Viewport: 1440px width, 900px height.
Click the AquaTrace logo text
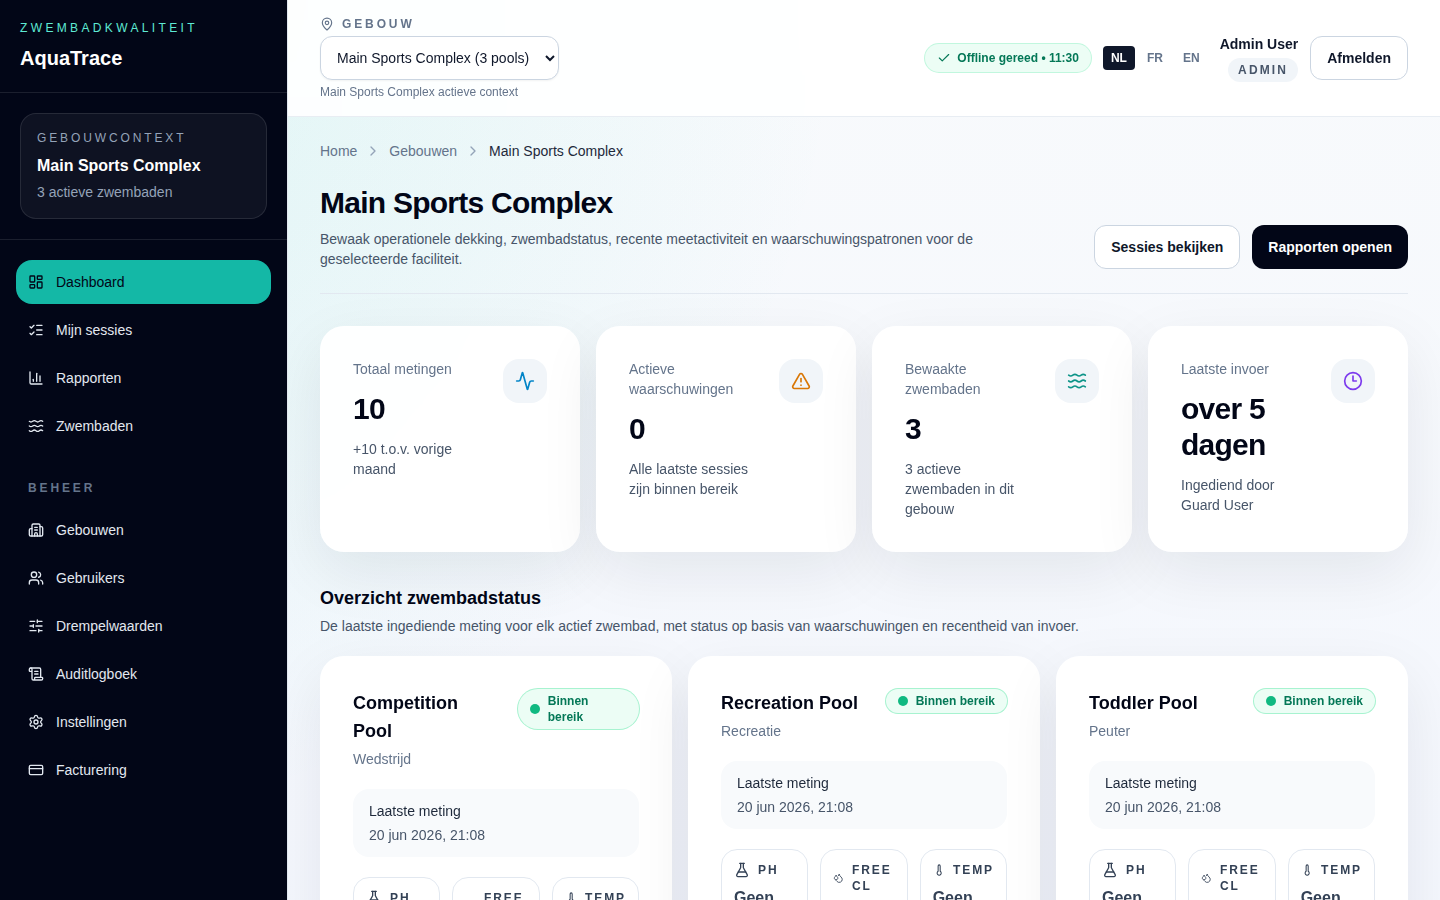(71, 58)
